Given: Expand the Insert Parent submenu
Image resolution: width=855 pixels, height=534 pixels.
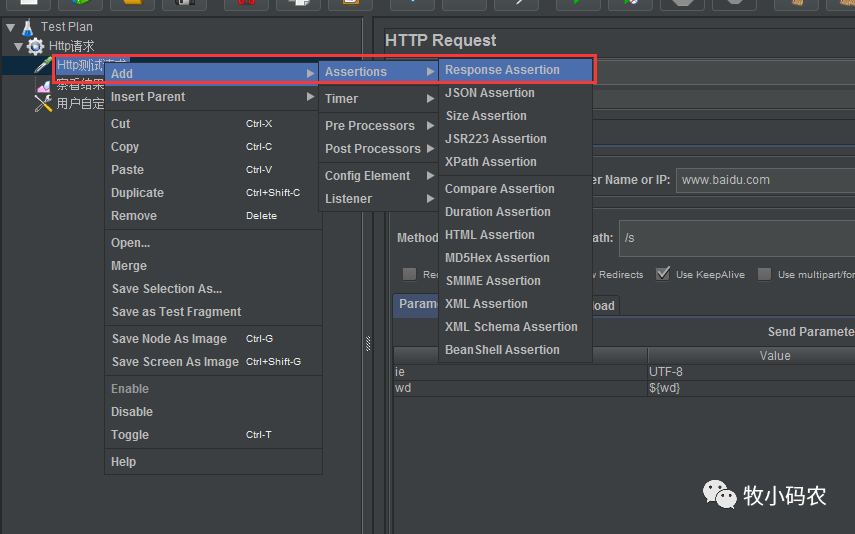Looking at the screenshot, I should 310,97.
